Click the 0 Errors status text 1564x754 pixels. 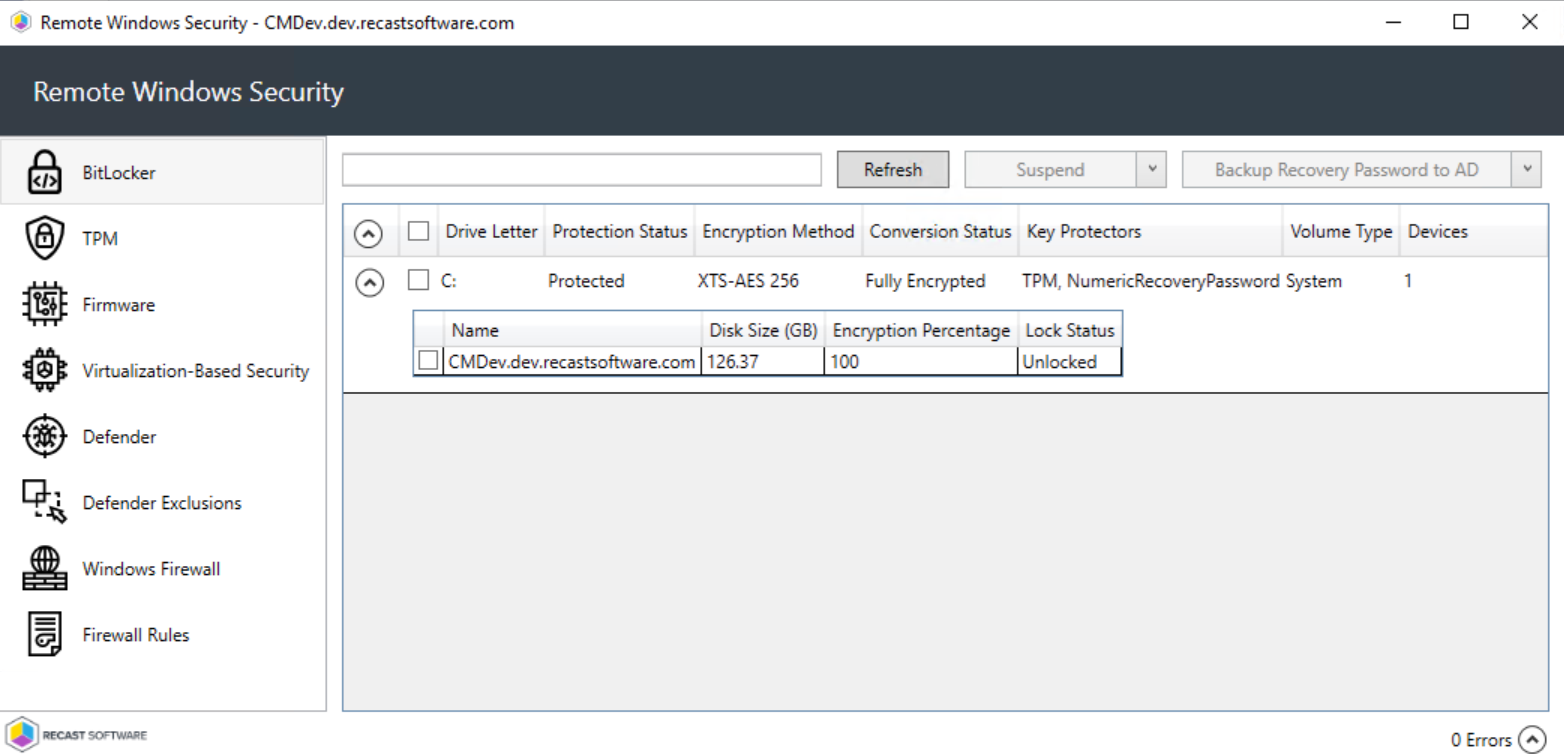tap(1481, 740)
